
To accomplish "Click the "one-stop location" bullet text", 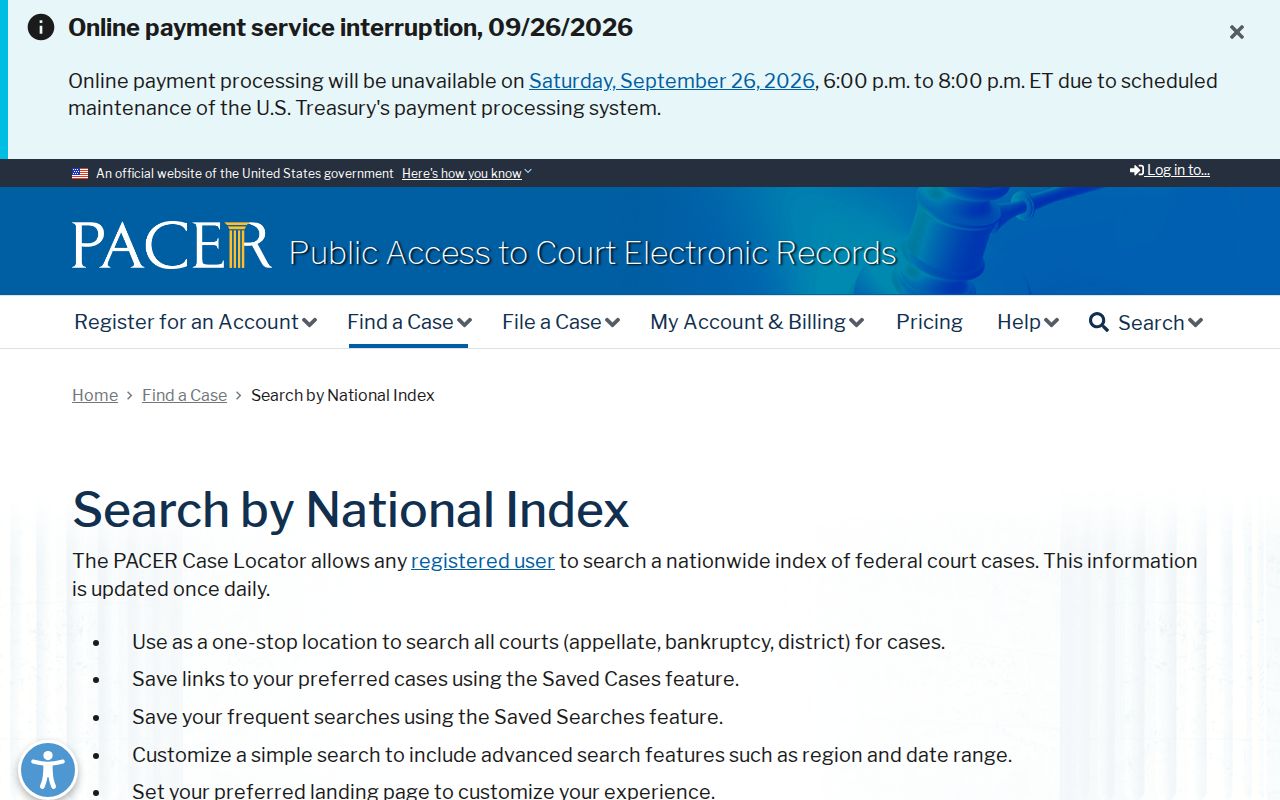I will pos(538,642).
